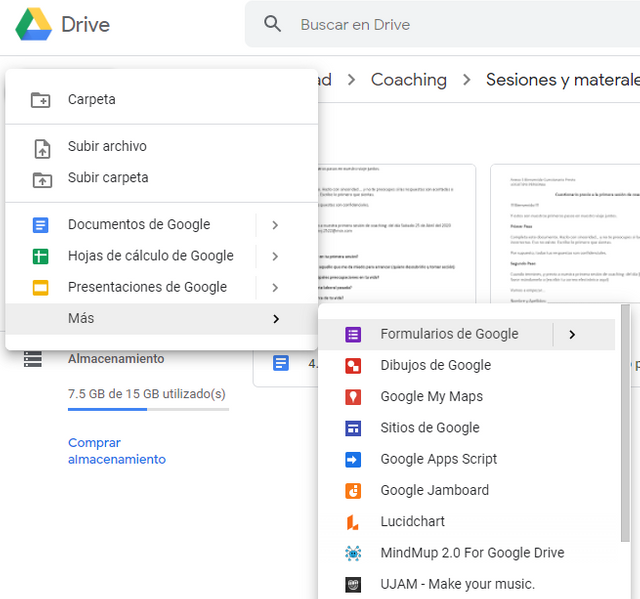Expand Hojas de cálculo submenu arrow

(275, 256)
